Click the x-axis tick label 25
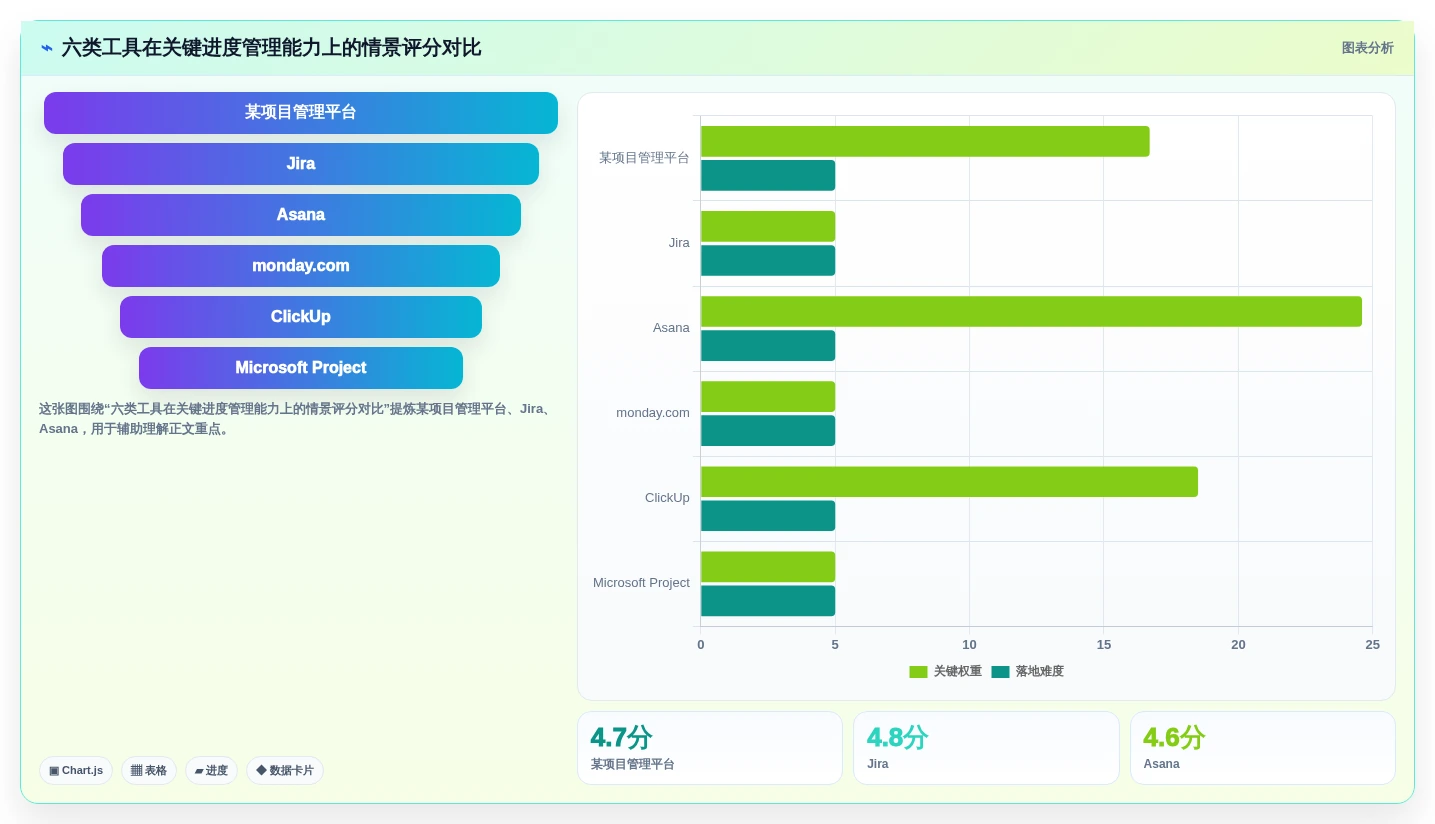1435x824 pixels. coord(1372,645)
